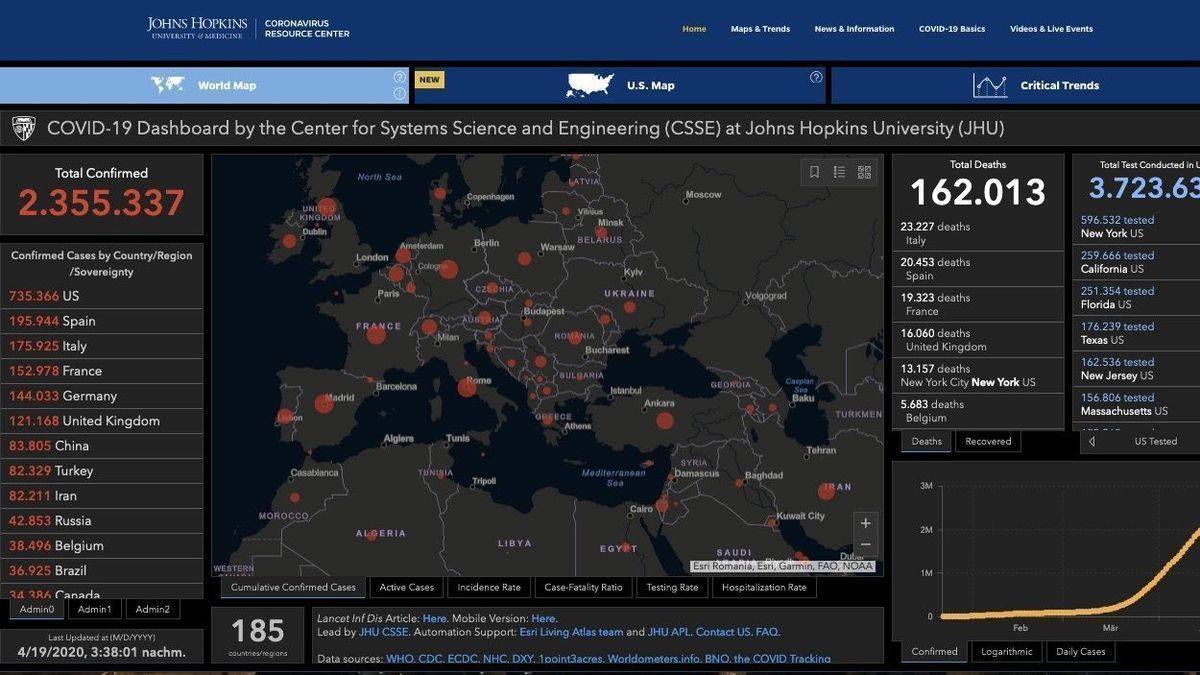Zoom in on the map with plus button
Viewport: 1200px width, 675px height.
[866, 523]
